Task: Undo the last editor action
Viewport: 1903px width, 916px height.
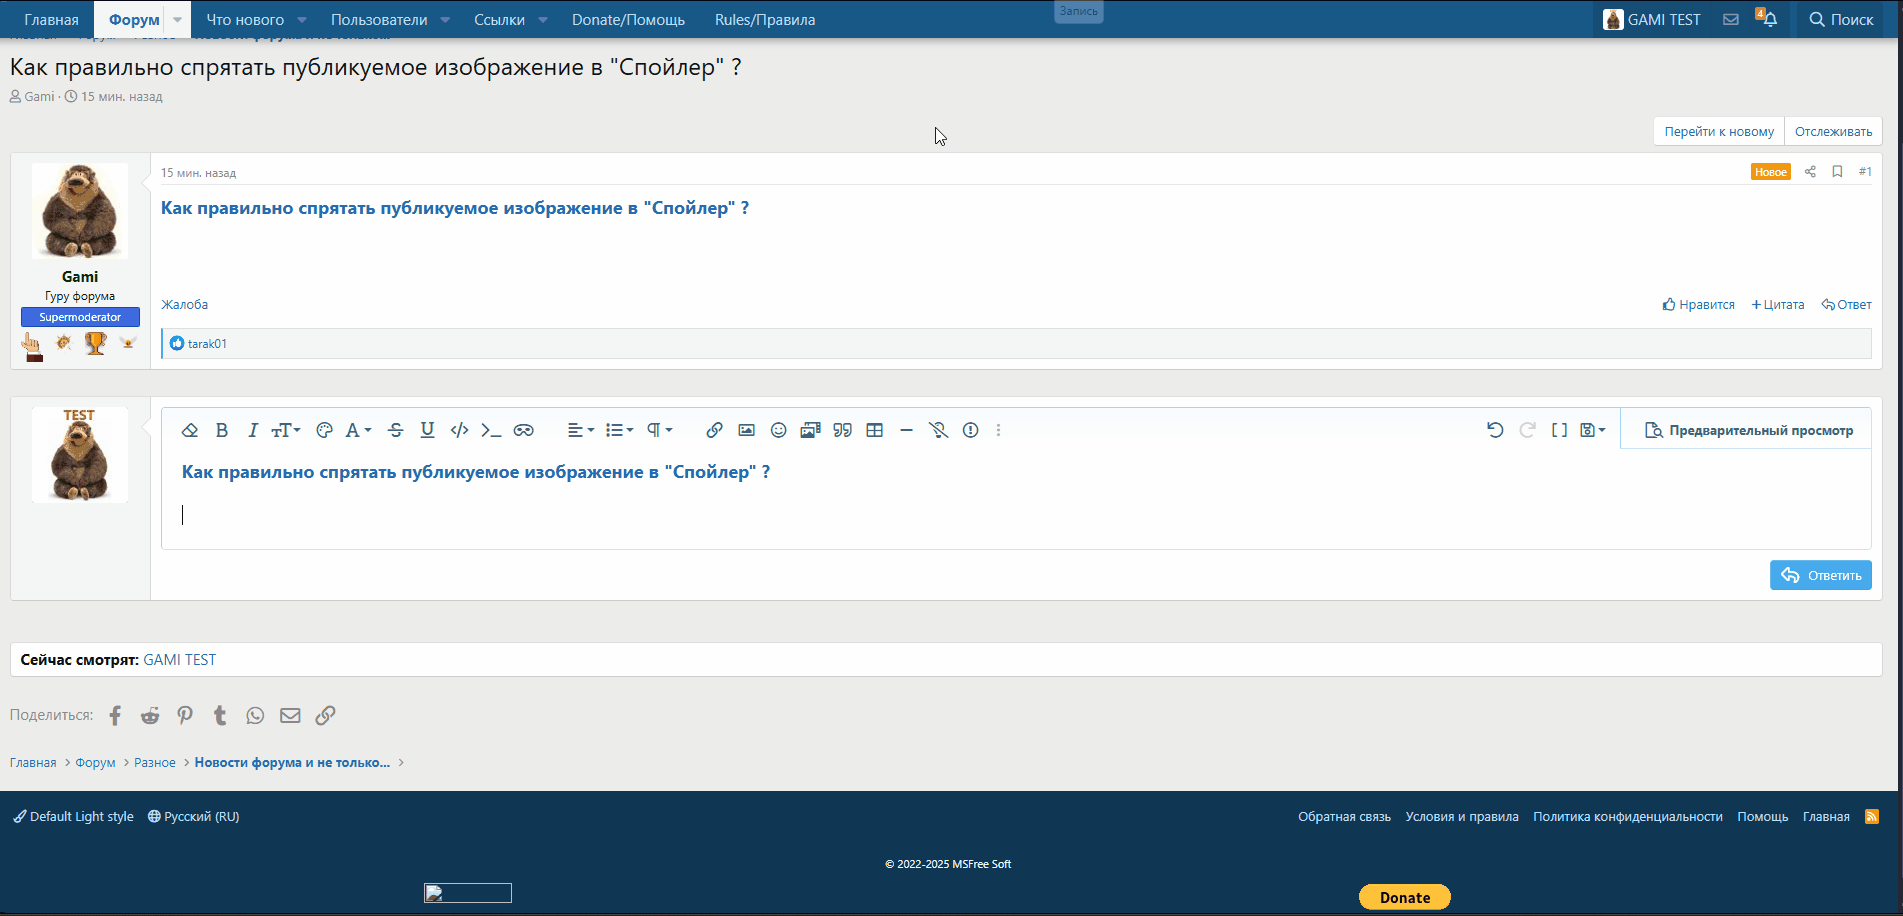Action: pyautogui.click(x=1495, y=430)
